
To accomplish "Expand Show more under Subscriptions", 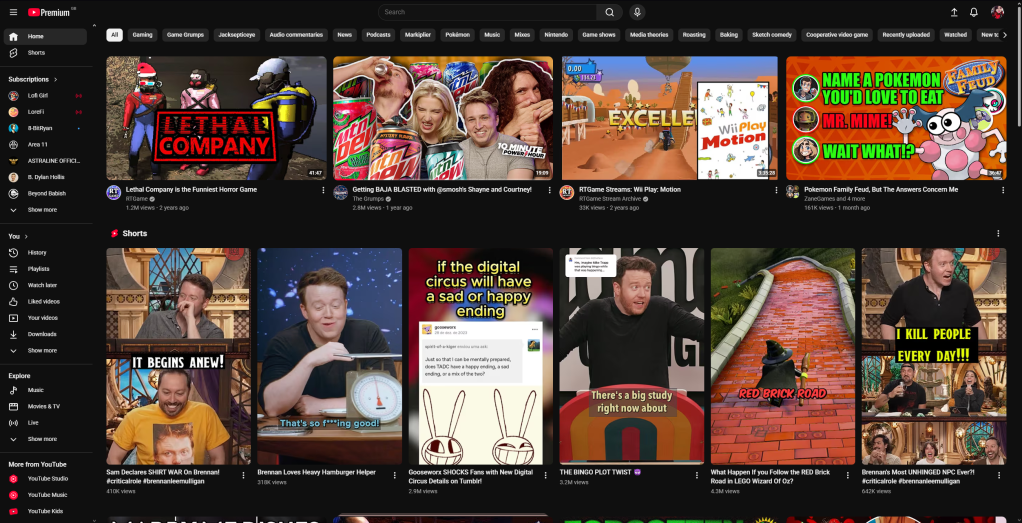I will 42,210.
